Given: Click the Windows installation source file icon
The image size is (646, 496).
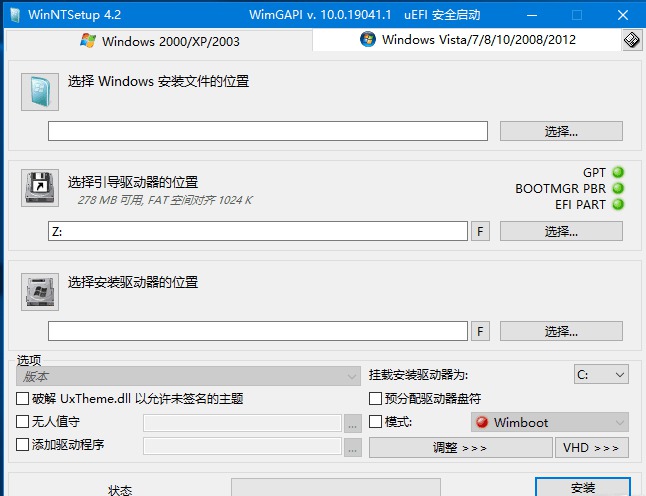Looking at the screenshot, I should click(x=40, y=92).
